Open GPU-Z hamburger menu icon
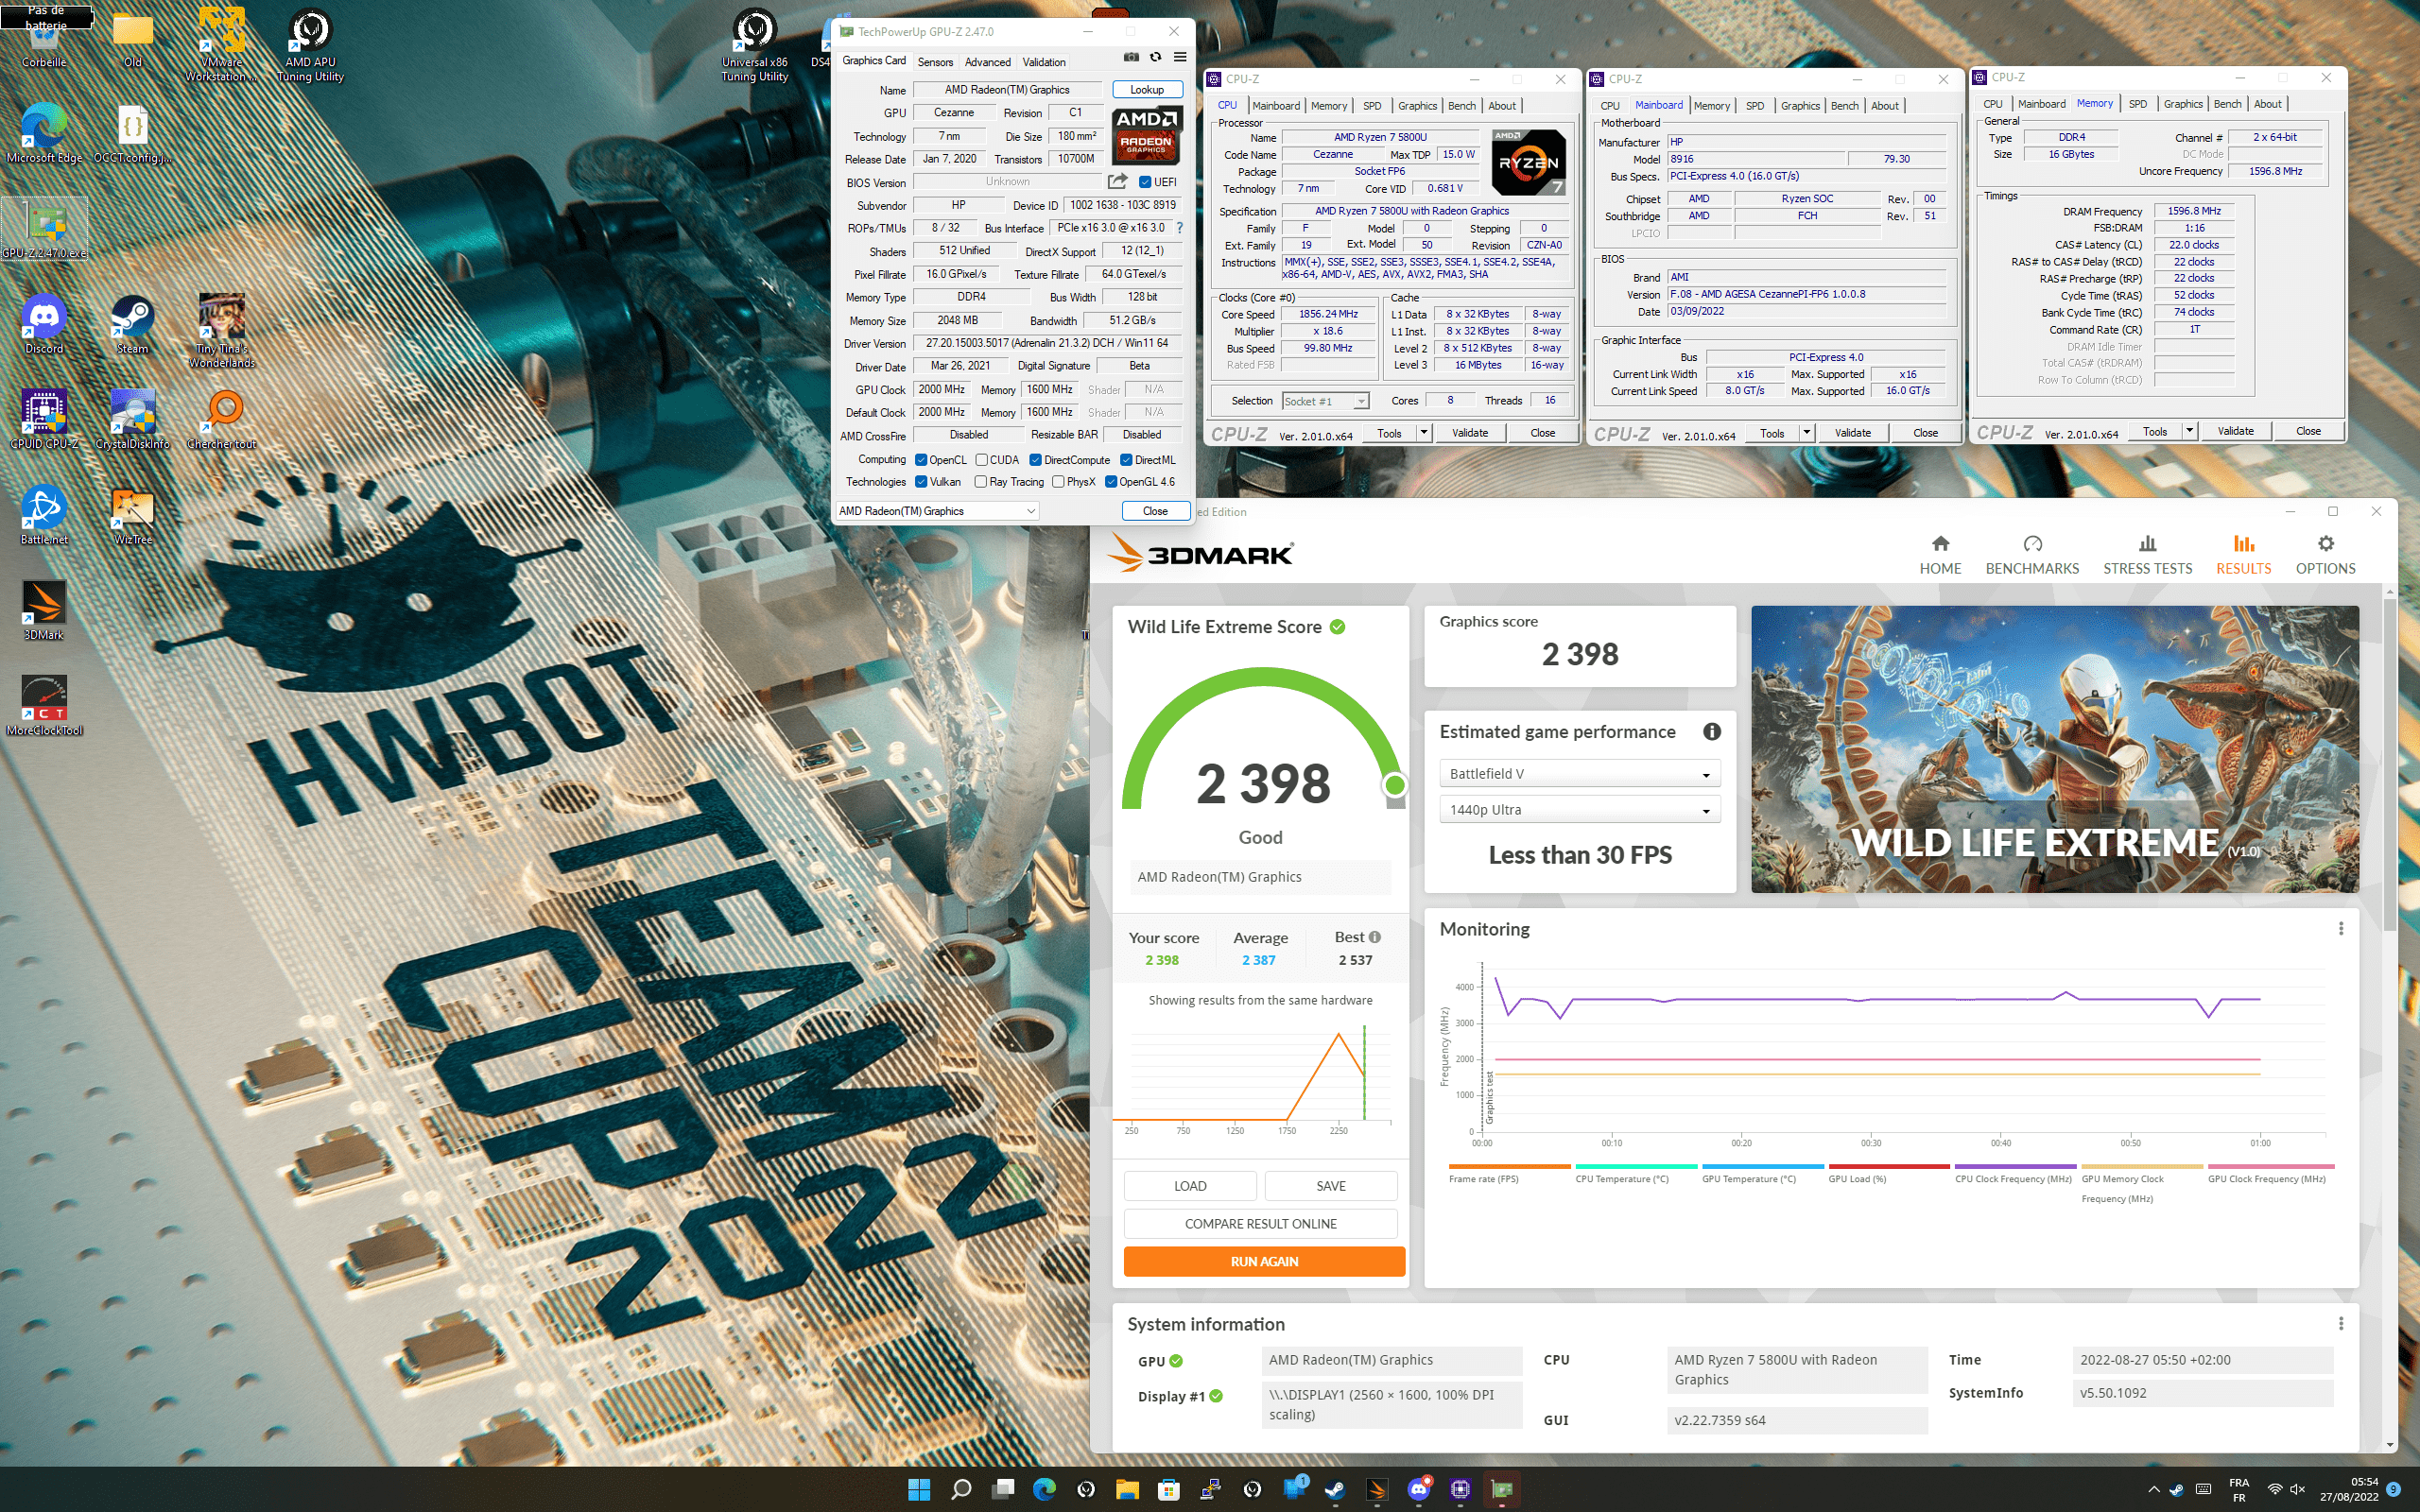The image size is (2420, 1512). click(1180, 57)
